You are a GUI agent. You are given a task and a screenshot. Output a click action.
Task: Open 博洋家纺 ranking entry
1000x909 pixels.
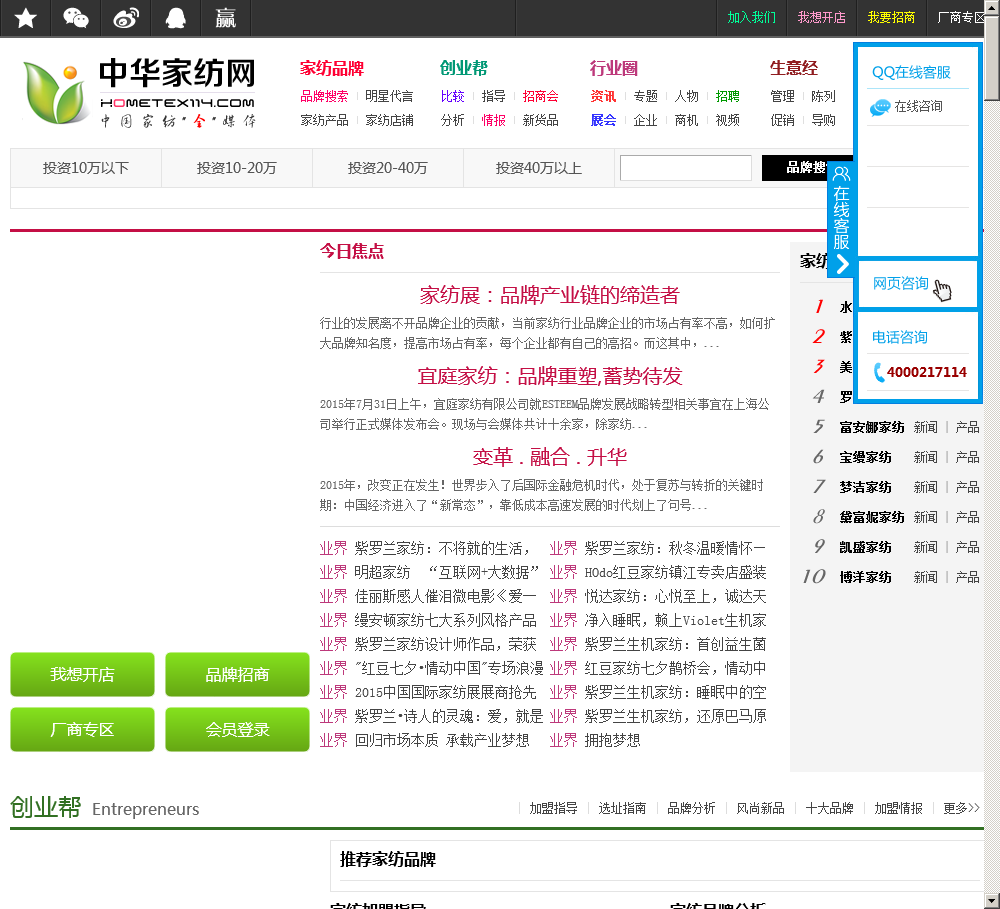(865, 577)
